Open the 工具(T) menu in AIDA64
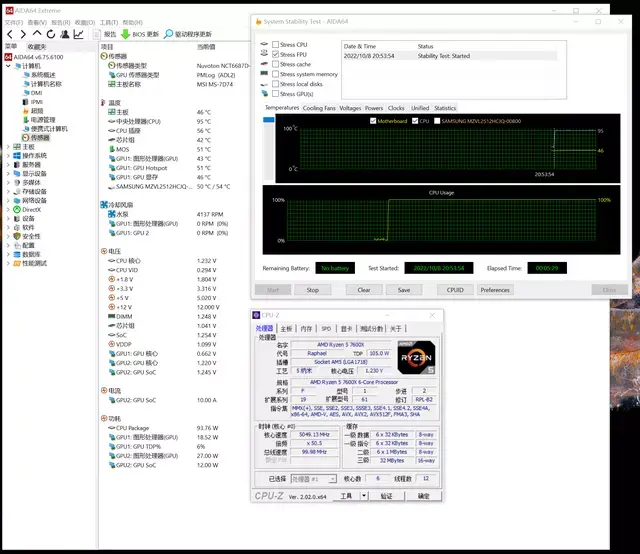The width and height of the screenshot is (640, 554). pos(109,22)
